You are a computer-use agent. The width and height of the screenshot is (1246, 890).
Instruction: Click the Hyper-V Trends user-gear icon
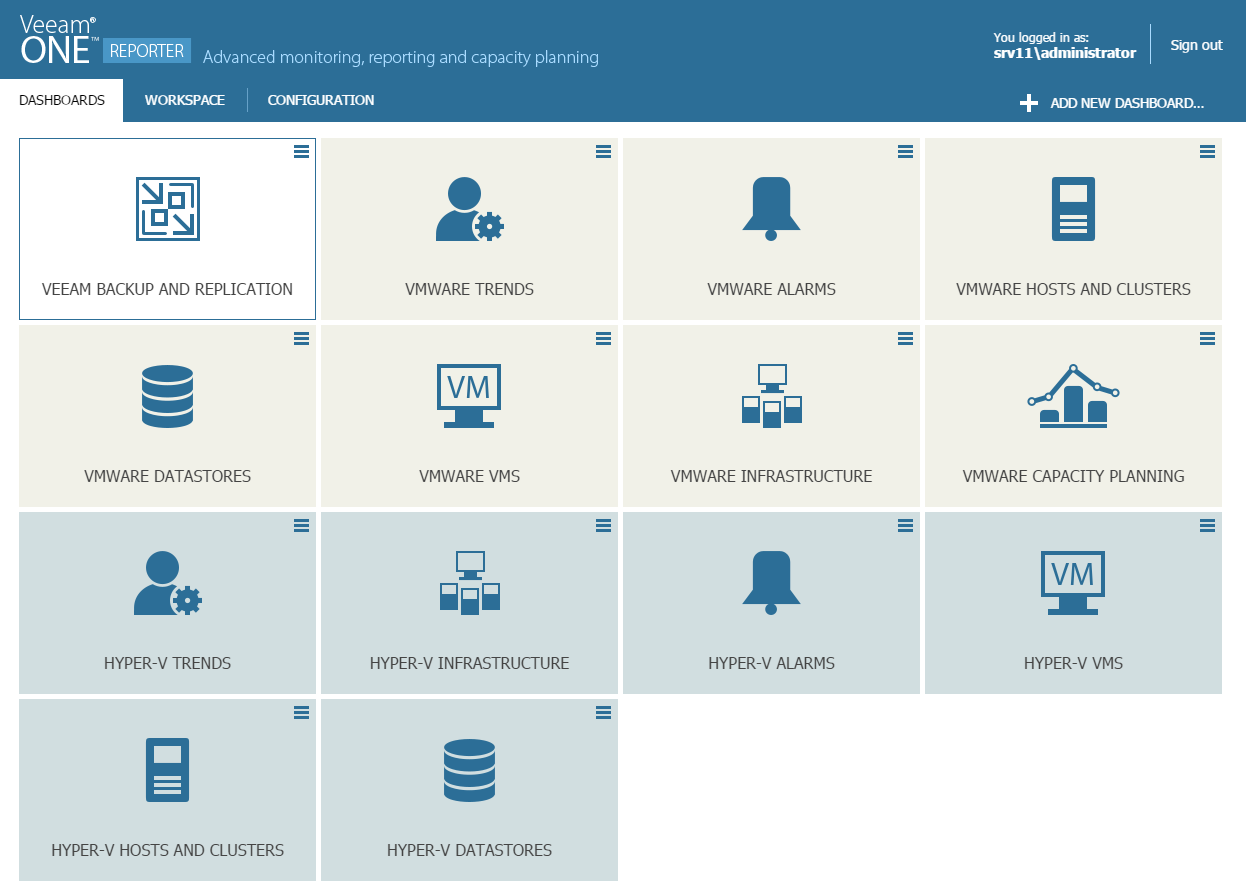[x=167, y=583]
